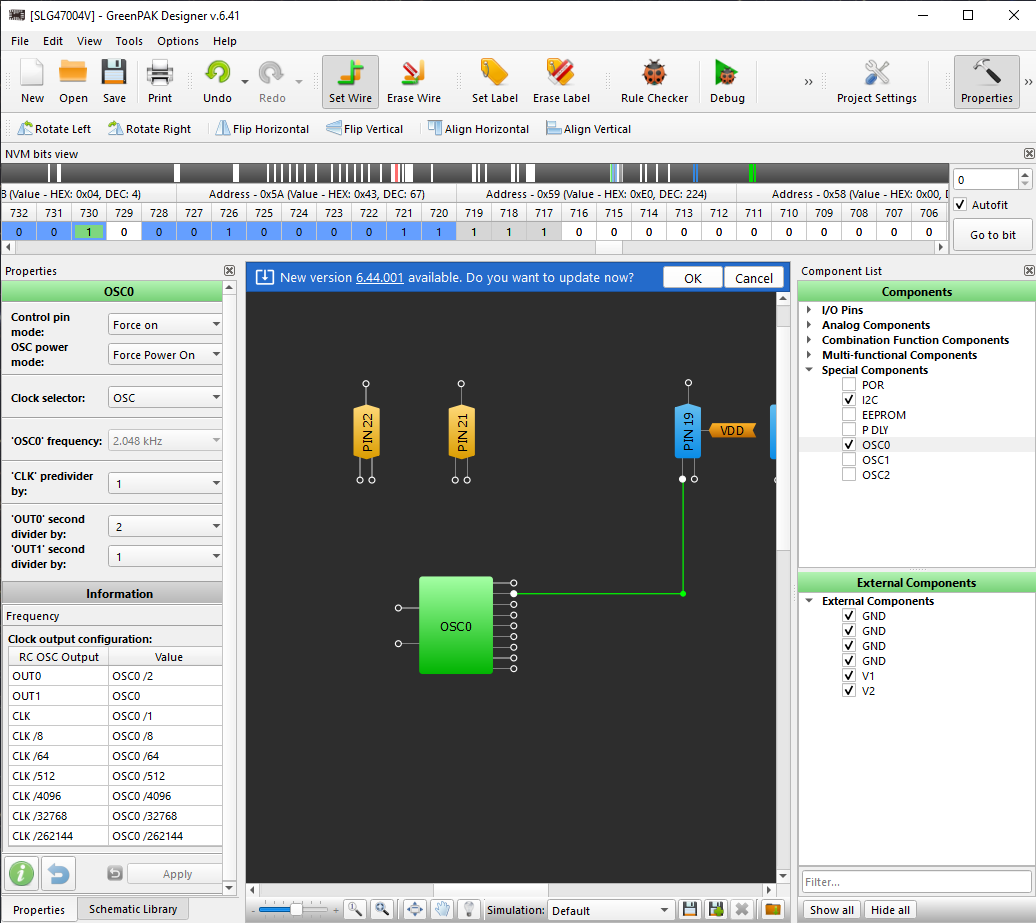Save the project via the Save toolbar icon
Screen dimensions: 1036x923
click(x=114, y=81)
